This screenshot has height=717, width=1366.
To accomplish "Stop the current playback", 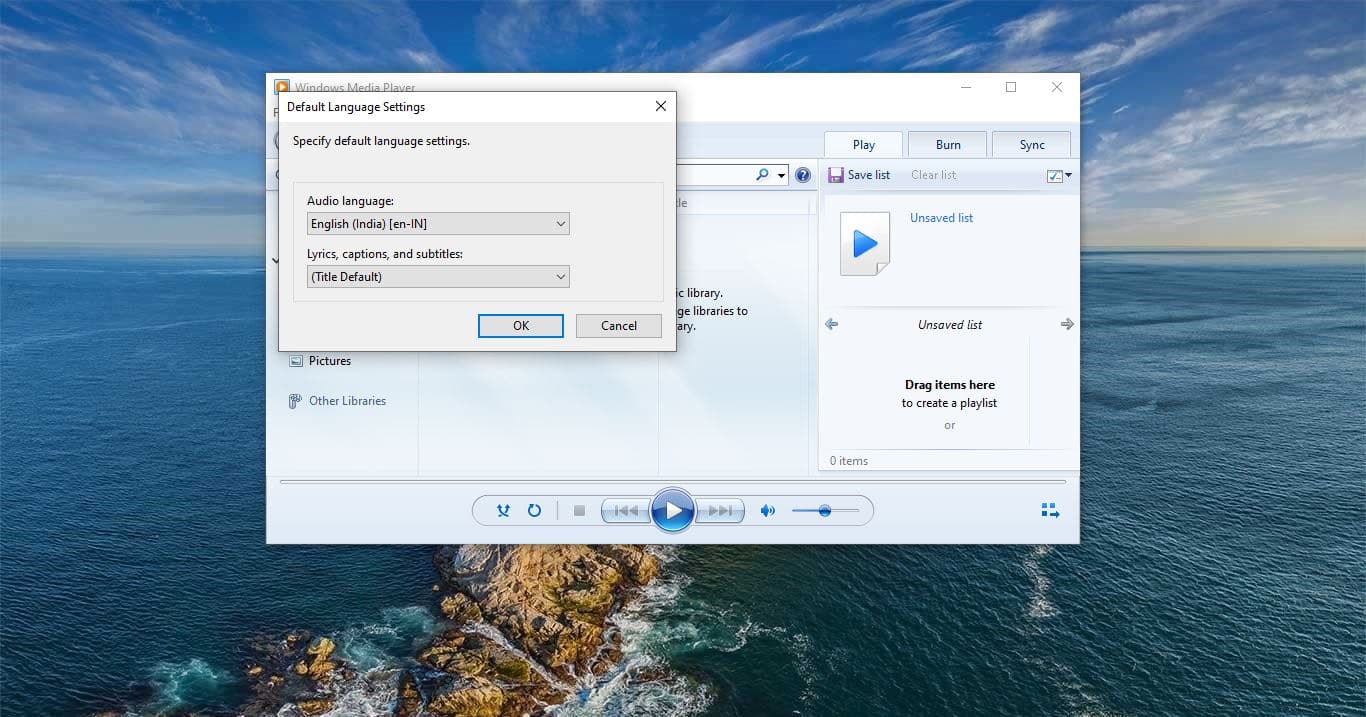I will pos(578,510).
